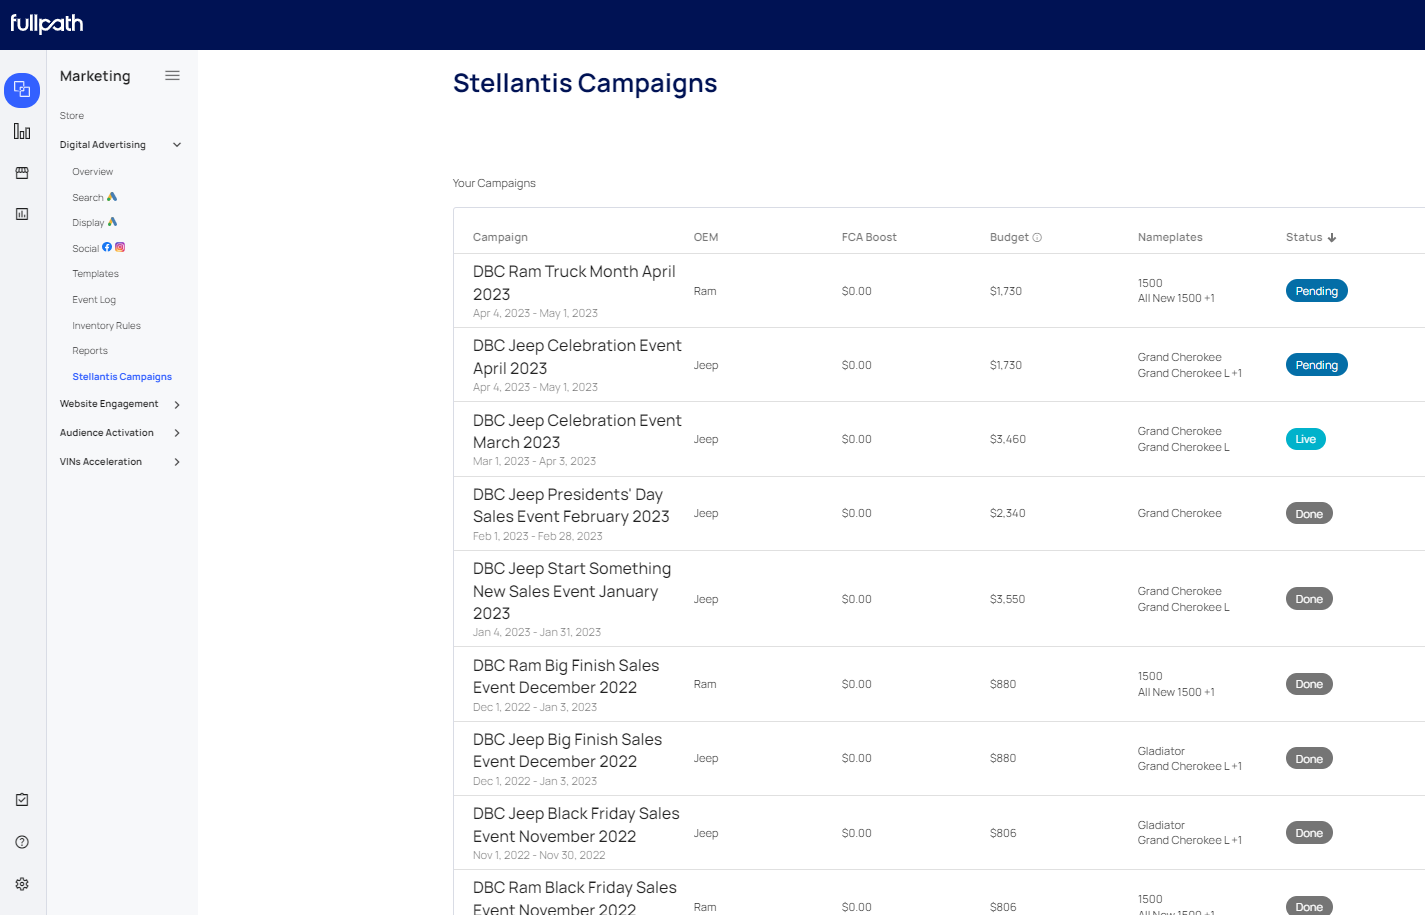Image resolution: width=1425 pixels, height=915 pixels.
Task: Click the Budget info tooltip icon
Action: 1036,237
